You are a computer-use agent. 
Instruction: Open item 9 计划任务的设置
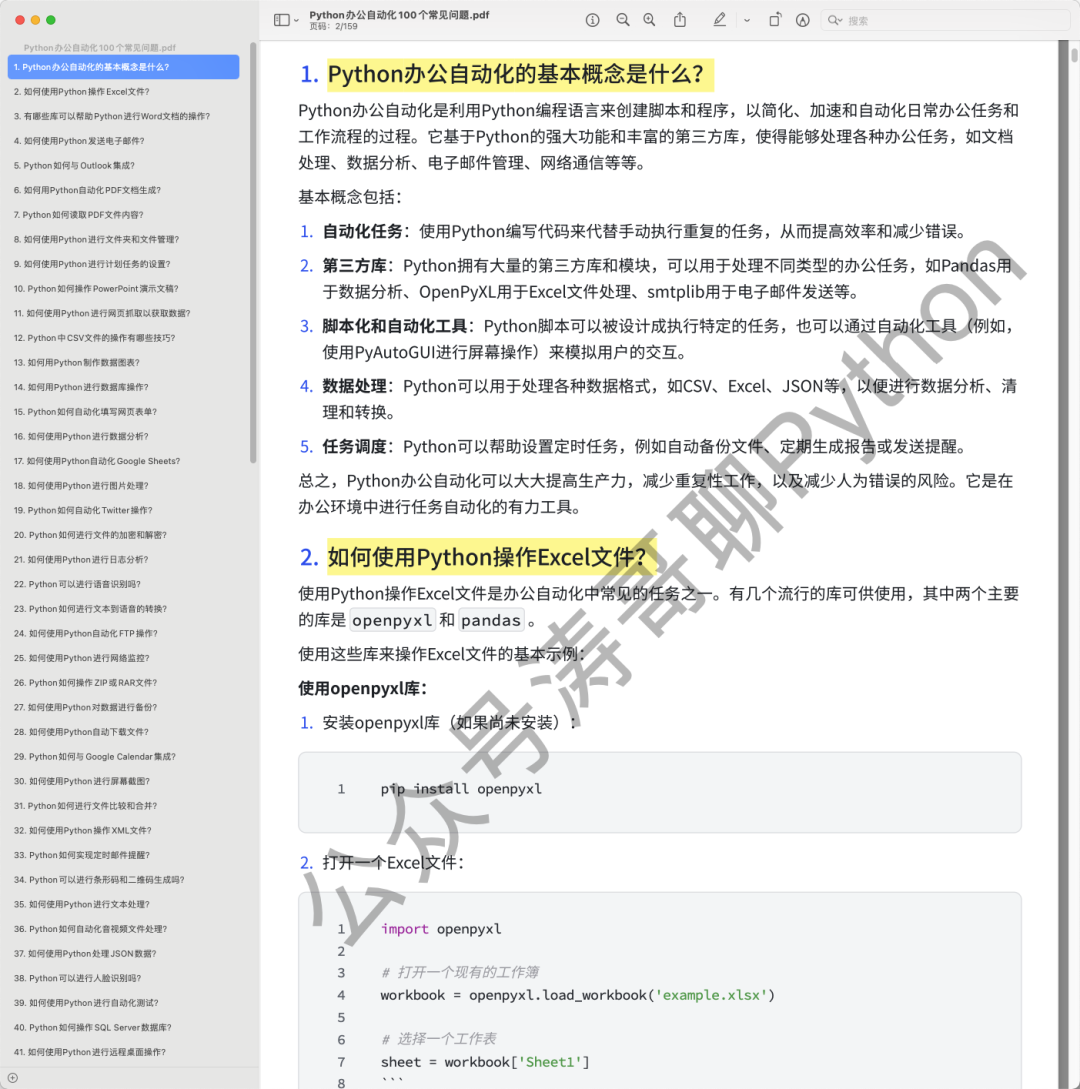coord(124,264)
